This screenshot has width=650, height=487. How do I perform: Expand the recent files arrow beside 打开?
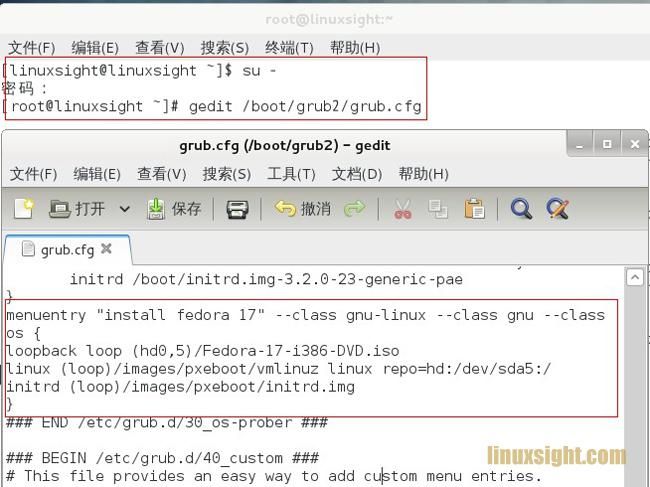coord(124,208)
